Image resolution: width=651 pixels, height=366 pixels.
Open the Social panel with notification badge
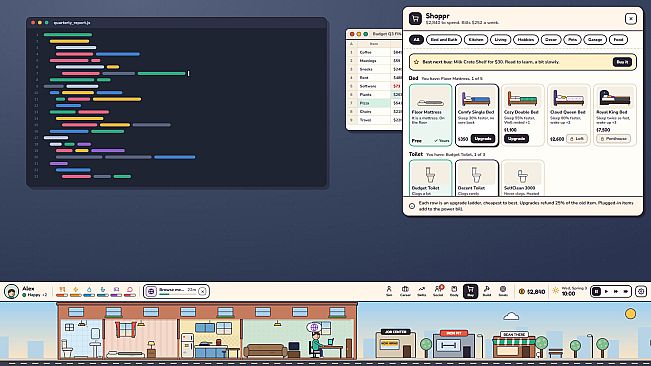pos(438,291)
